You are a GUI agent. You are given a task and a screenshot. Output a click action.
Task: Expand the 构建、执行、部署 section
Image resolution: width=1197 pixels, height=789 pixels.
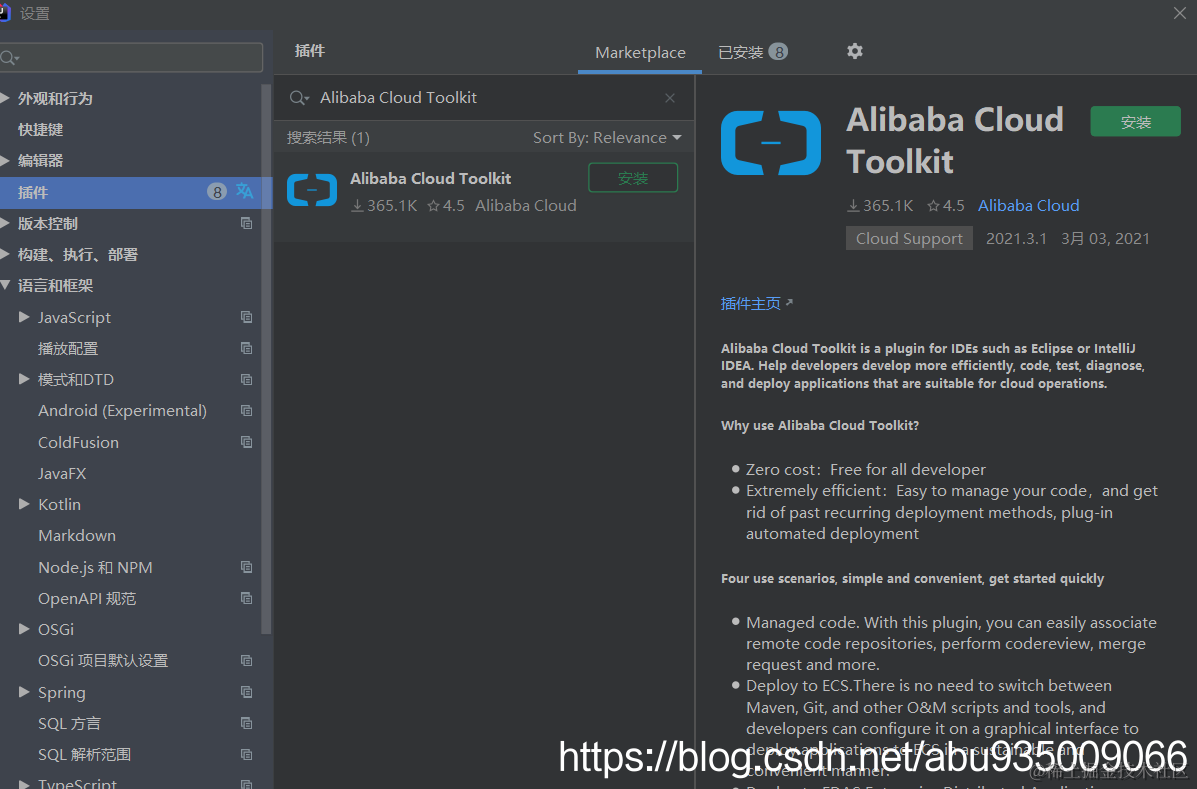[5, 254]
